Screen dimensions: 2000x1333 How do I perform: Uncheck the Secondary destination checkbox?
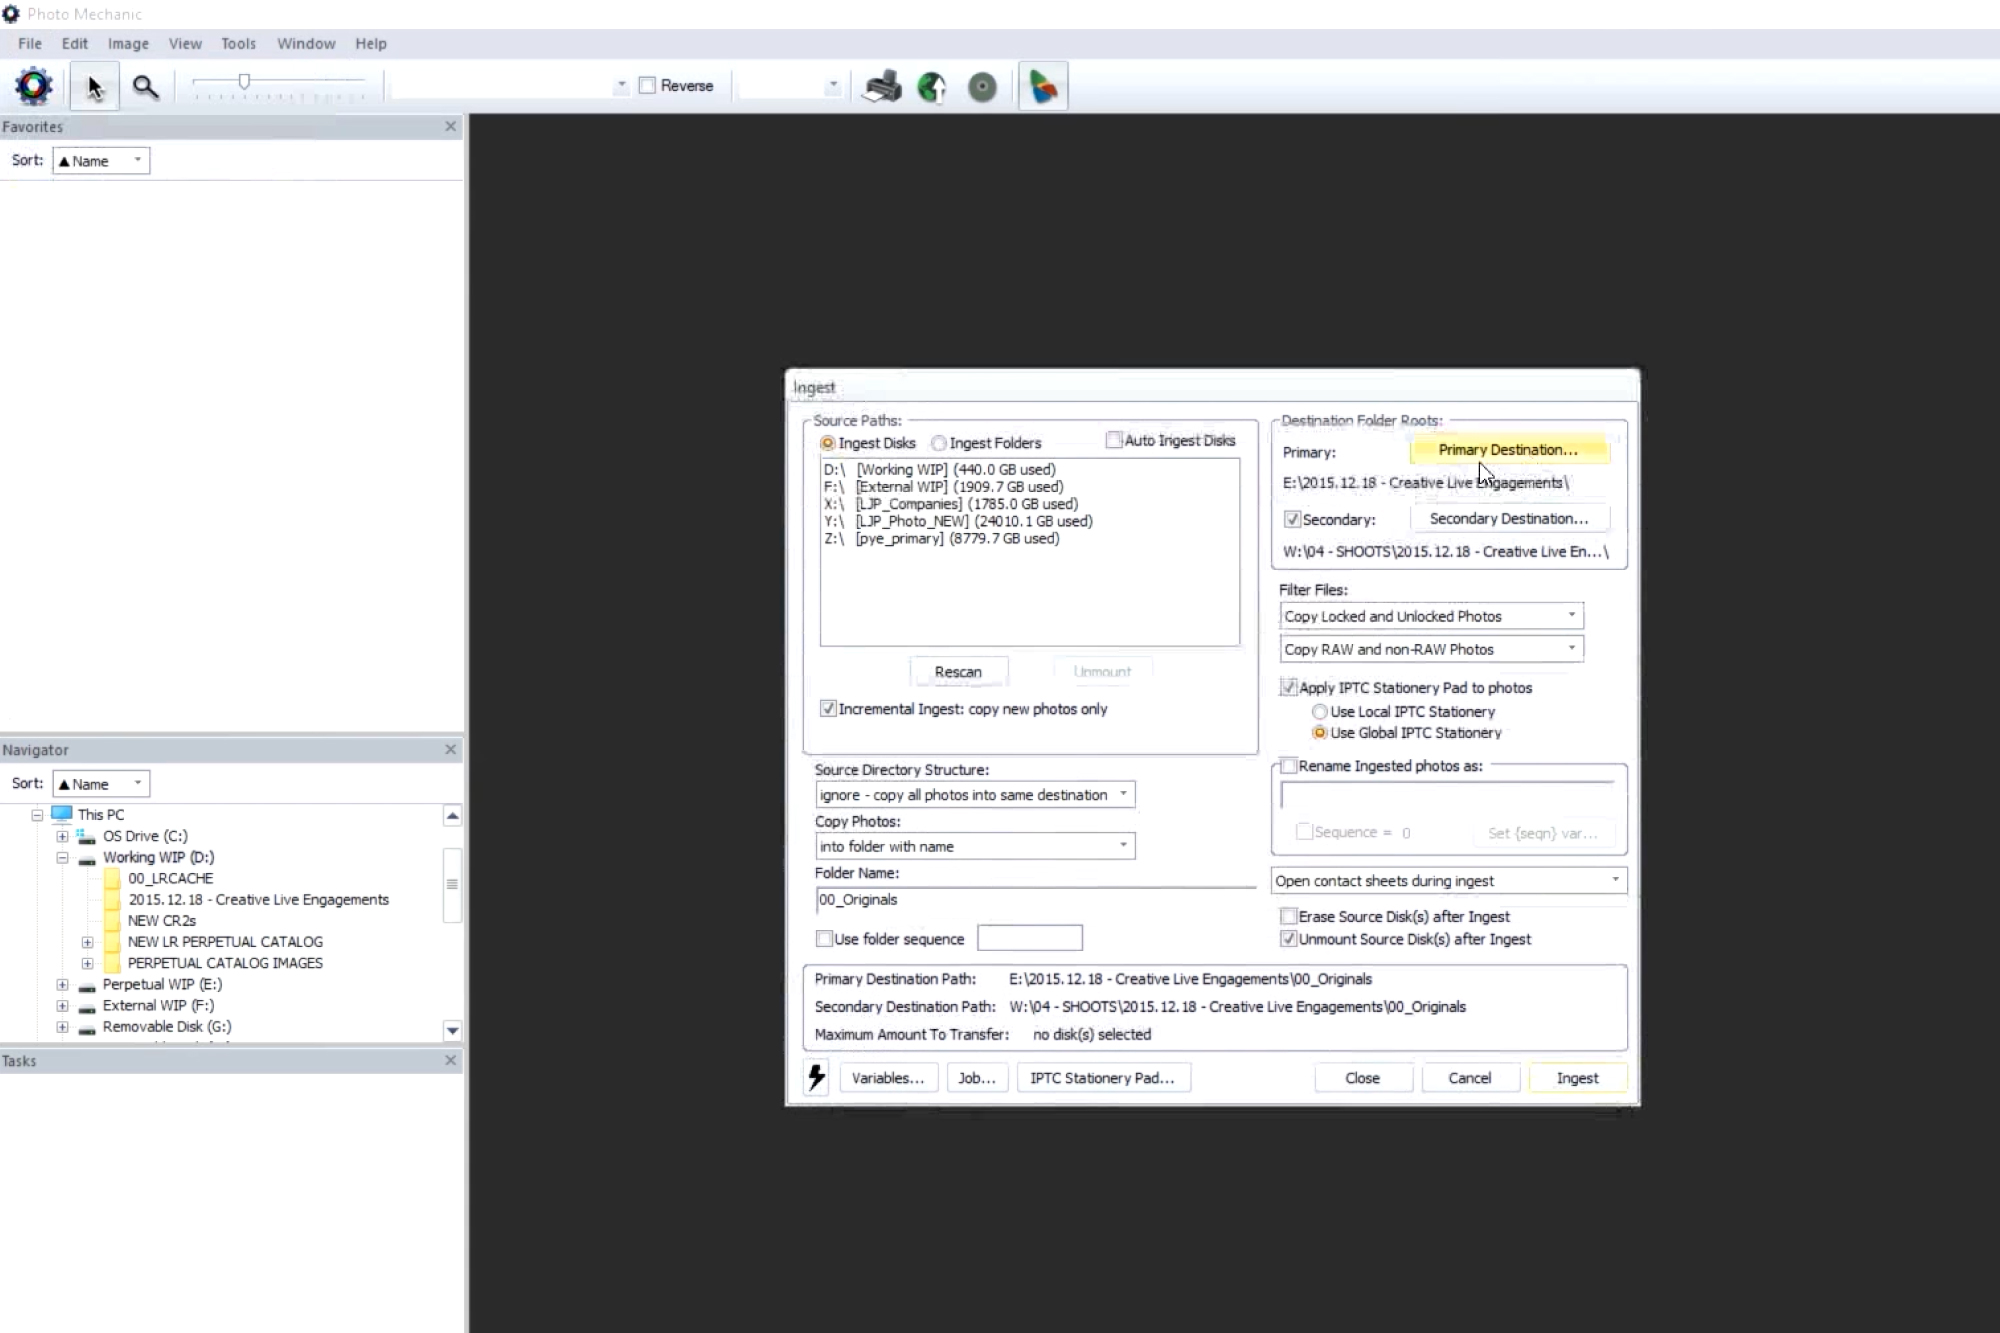pyautogui.click(x=1292, y=519)
